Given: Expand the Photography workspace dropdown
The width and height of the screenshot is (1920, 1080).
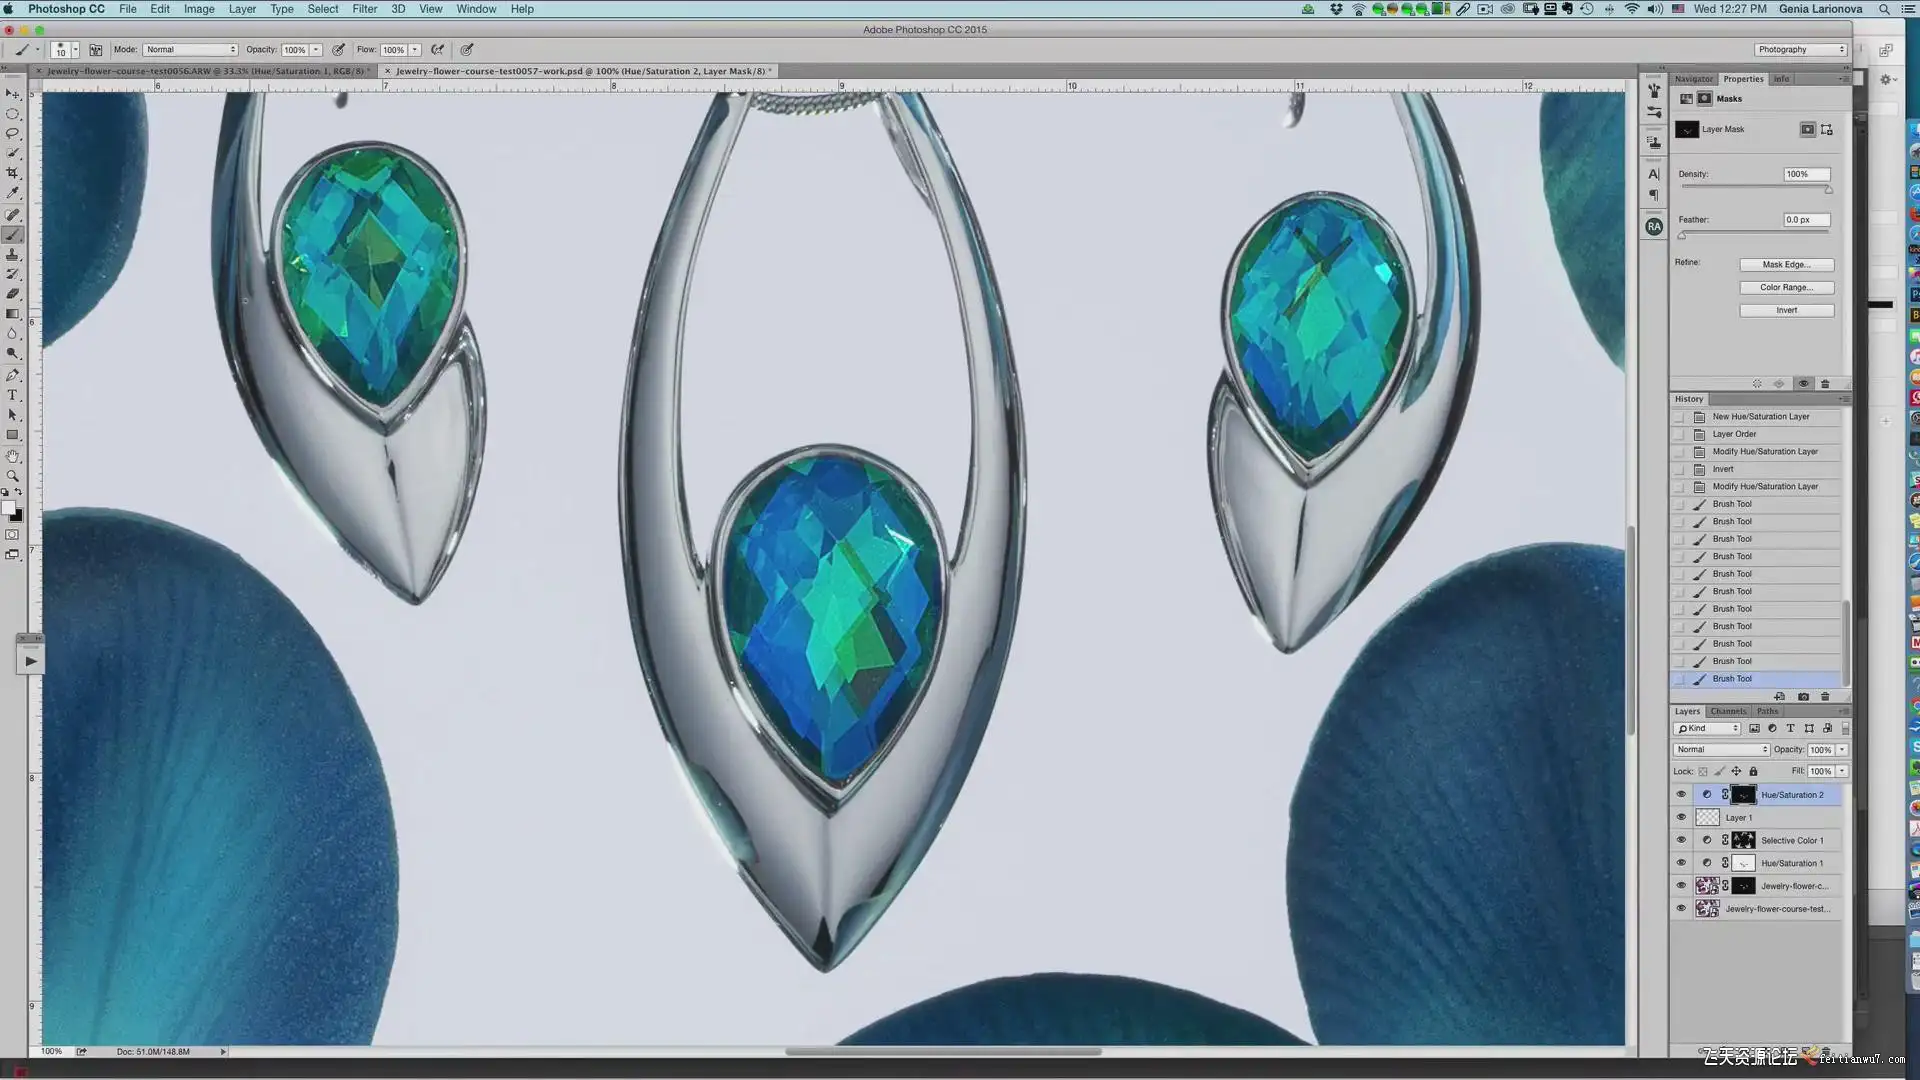Looking at the screenshot, I should click(x=1800, y=49).
